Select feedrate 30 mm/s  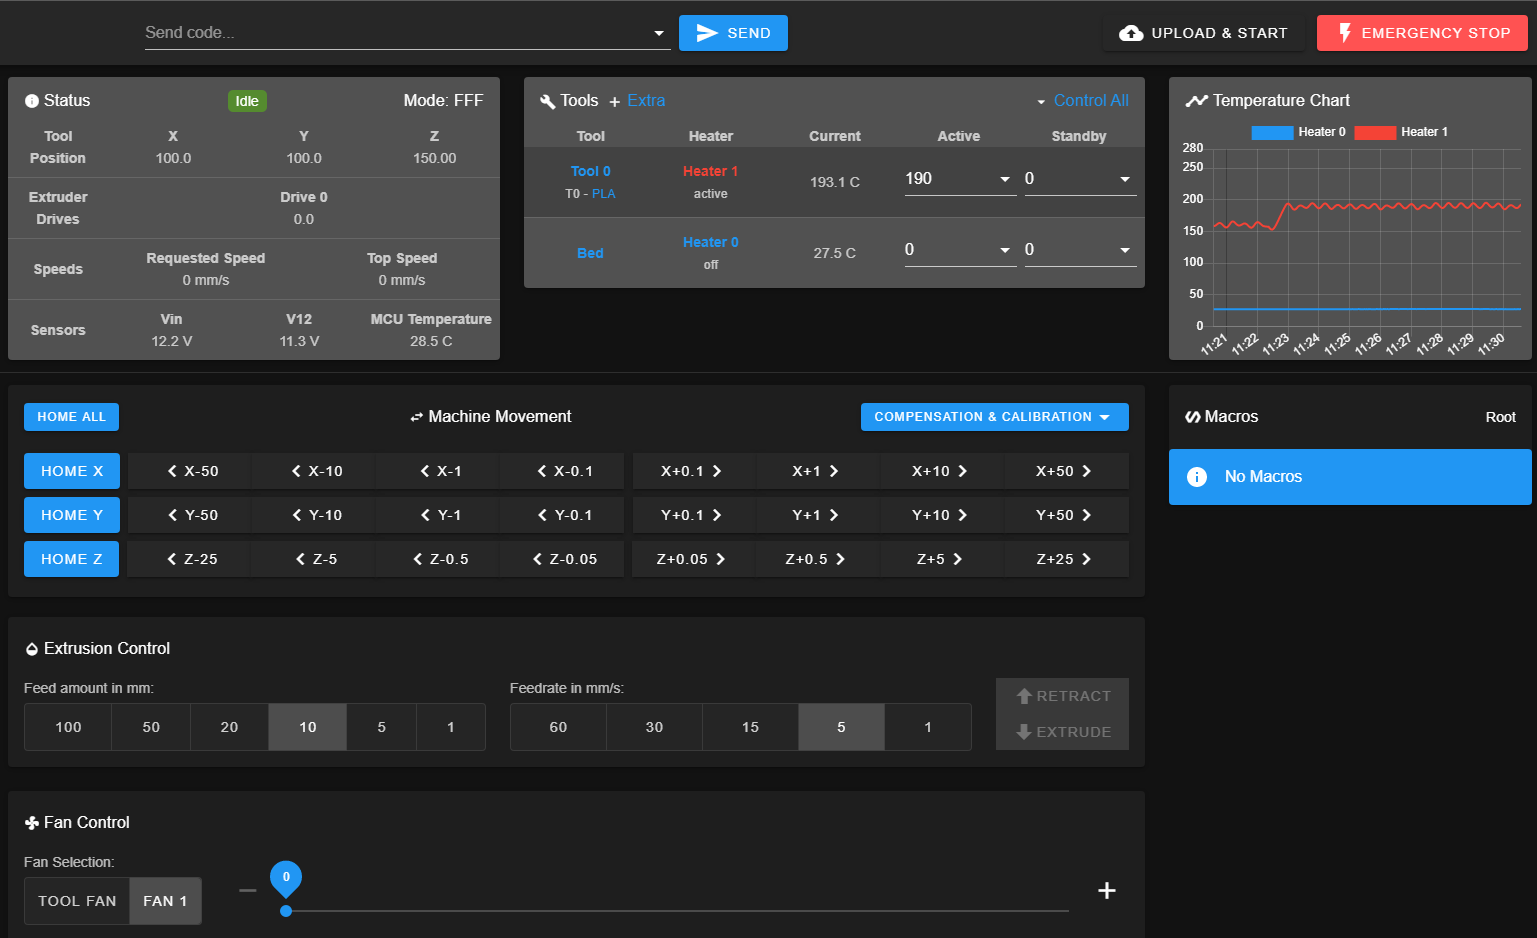(654, 727)
